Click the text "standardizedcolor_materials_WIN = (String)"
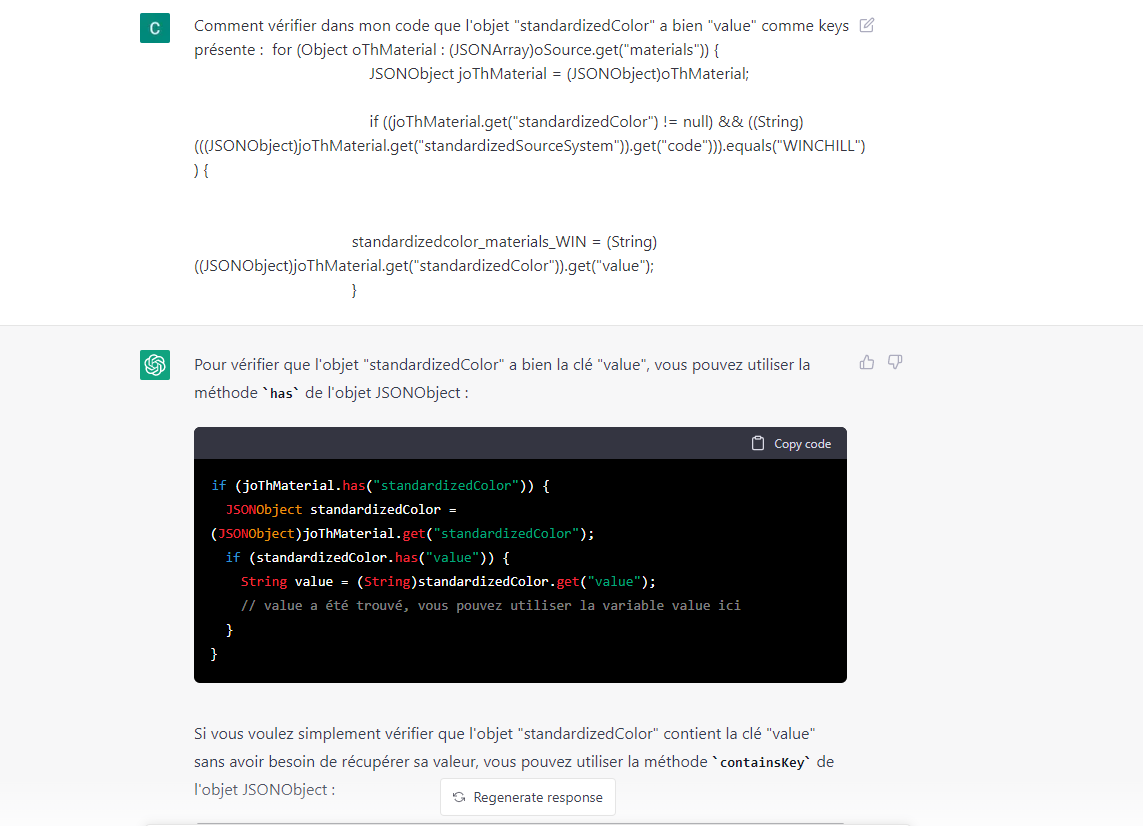The width and height of the screenshot is (1143, 826). 504,241
